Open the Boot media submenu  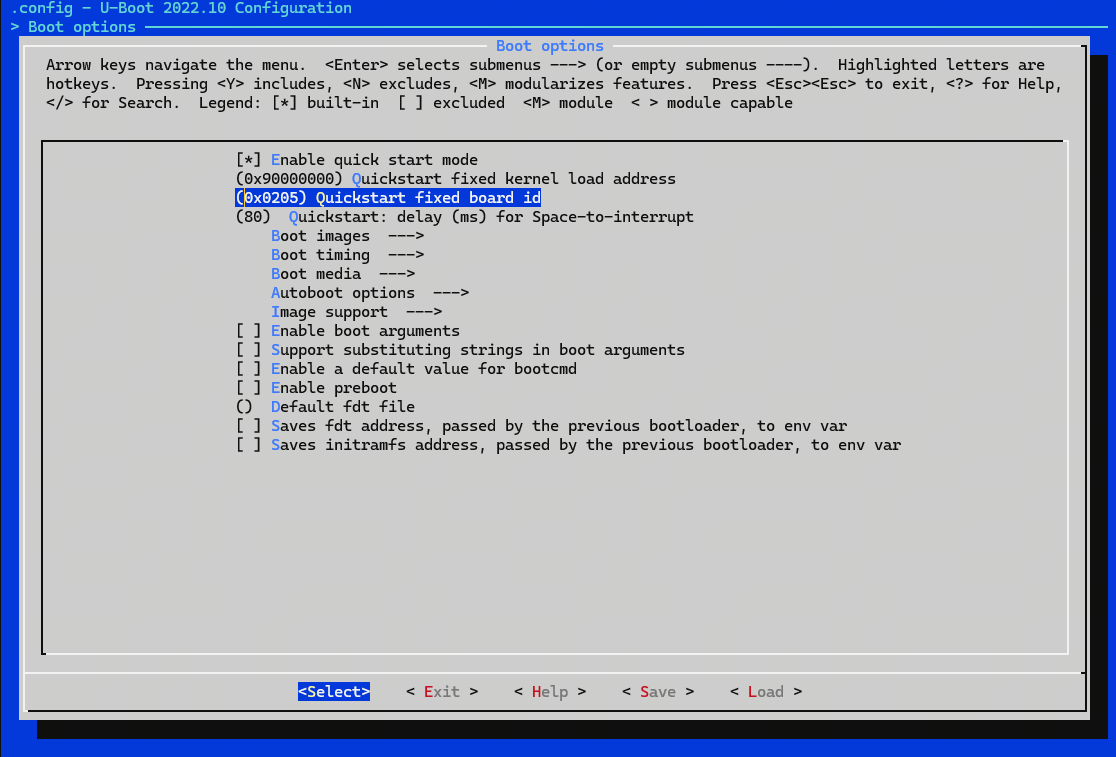click(343, 274)
